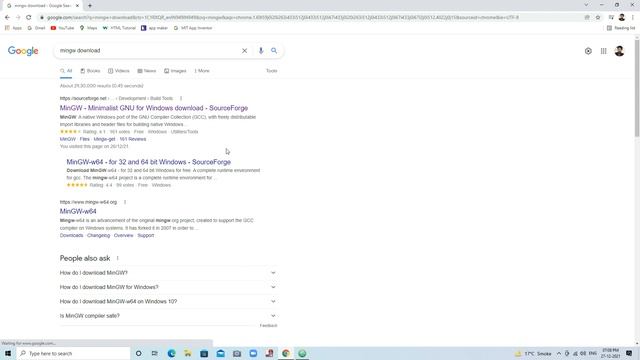Expand 'How do I download MinGW?'
This screenshot has height=360, width=640.
click(168, 273)
